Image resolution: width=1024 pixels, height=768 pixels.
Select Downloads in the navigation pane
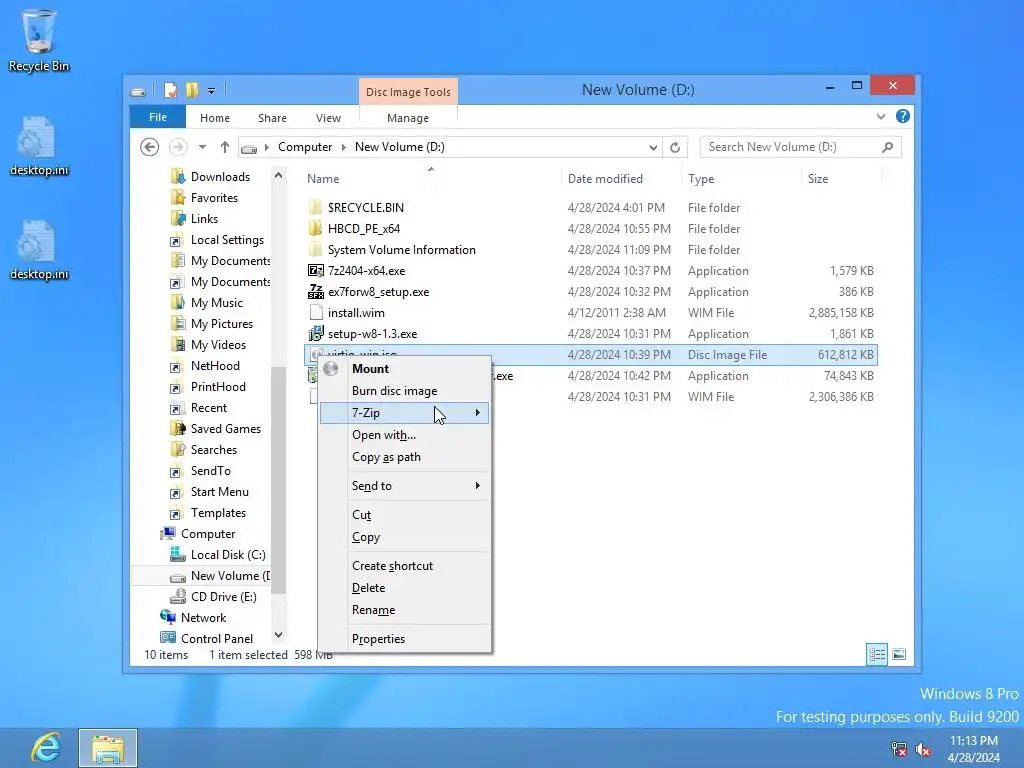click(220, 177)
